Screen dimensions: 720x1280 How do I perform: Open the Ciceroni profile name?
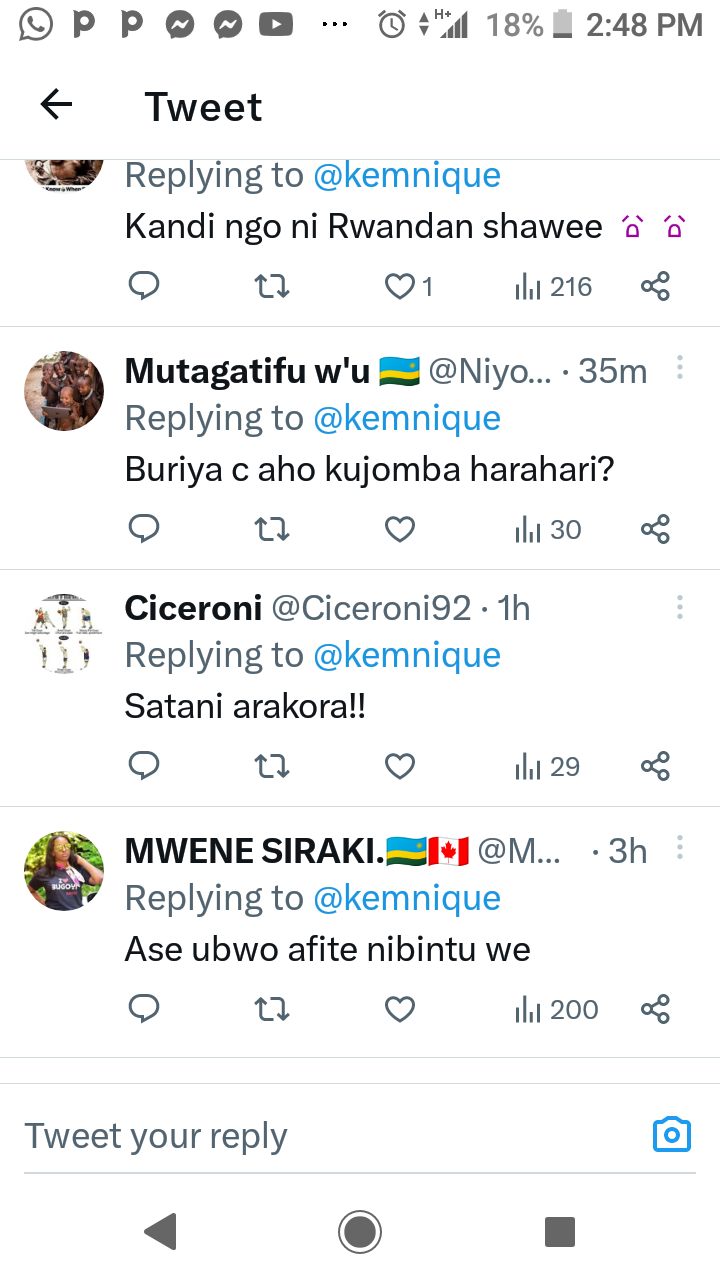tap(193, 608)
